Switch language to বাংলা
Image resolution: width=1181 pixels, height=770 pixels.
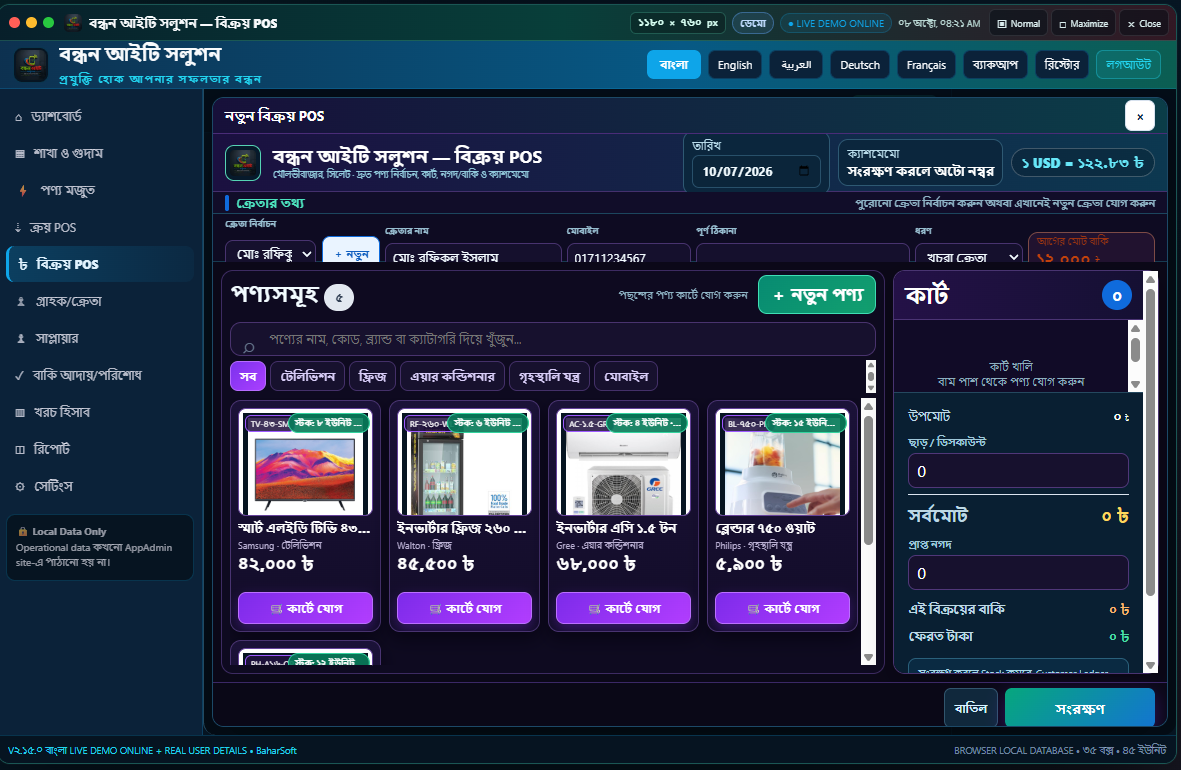pyautogui.click(x=673, y=65)
